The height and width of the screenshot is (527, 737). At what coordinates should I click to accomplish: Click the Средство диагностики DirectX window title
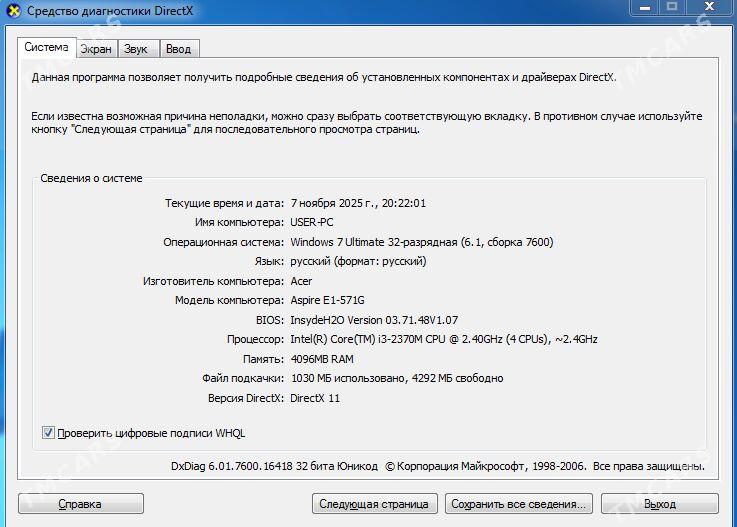click(110, 10)
